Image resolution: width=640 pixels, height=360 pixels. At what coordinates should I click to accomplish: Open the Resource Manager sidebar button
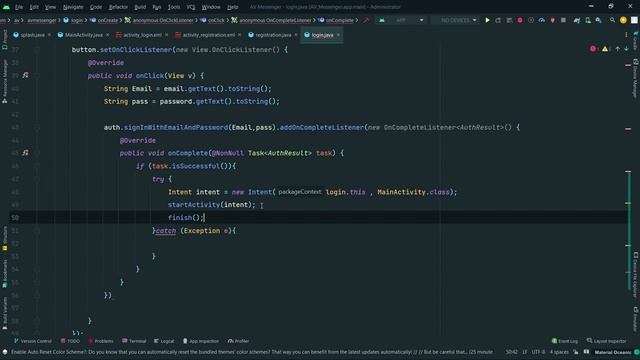(4, 82)
